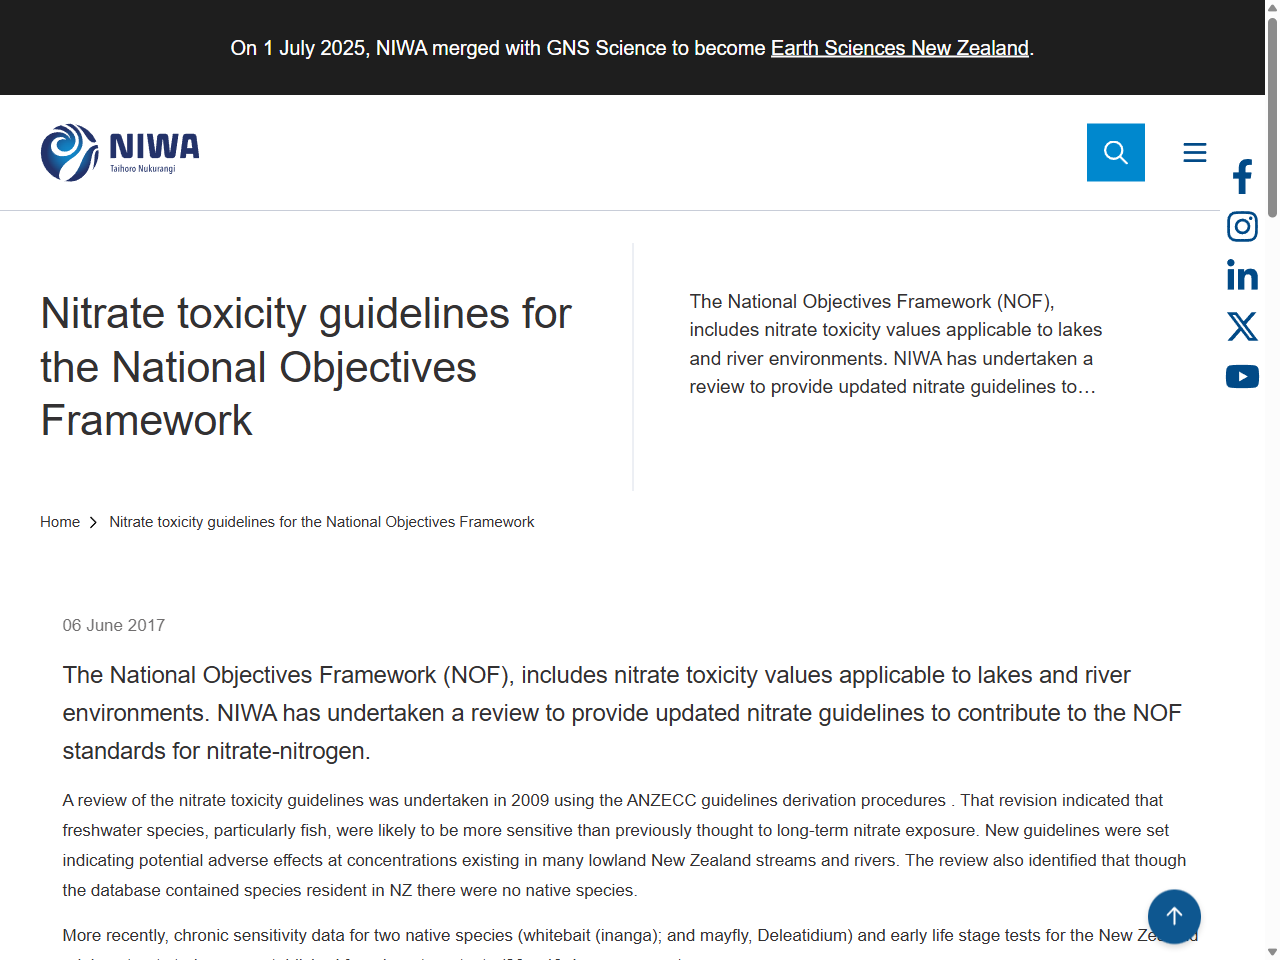Open the hamburger navigation menu
Image resolution: width=1280 pixels, height=960 pixels.
click(x=1195, y=152)
